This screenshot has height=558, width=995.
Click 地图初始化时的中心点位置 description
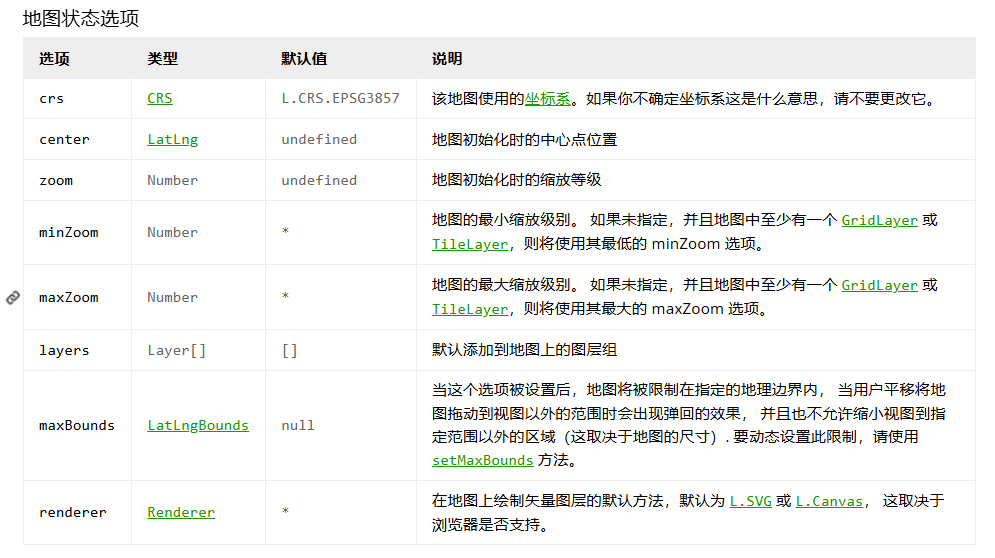click(525, 140)
